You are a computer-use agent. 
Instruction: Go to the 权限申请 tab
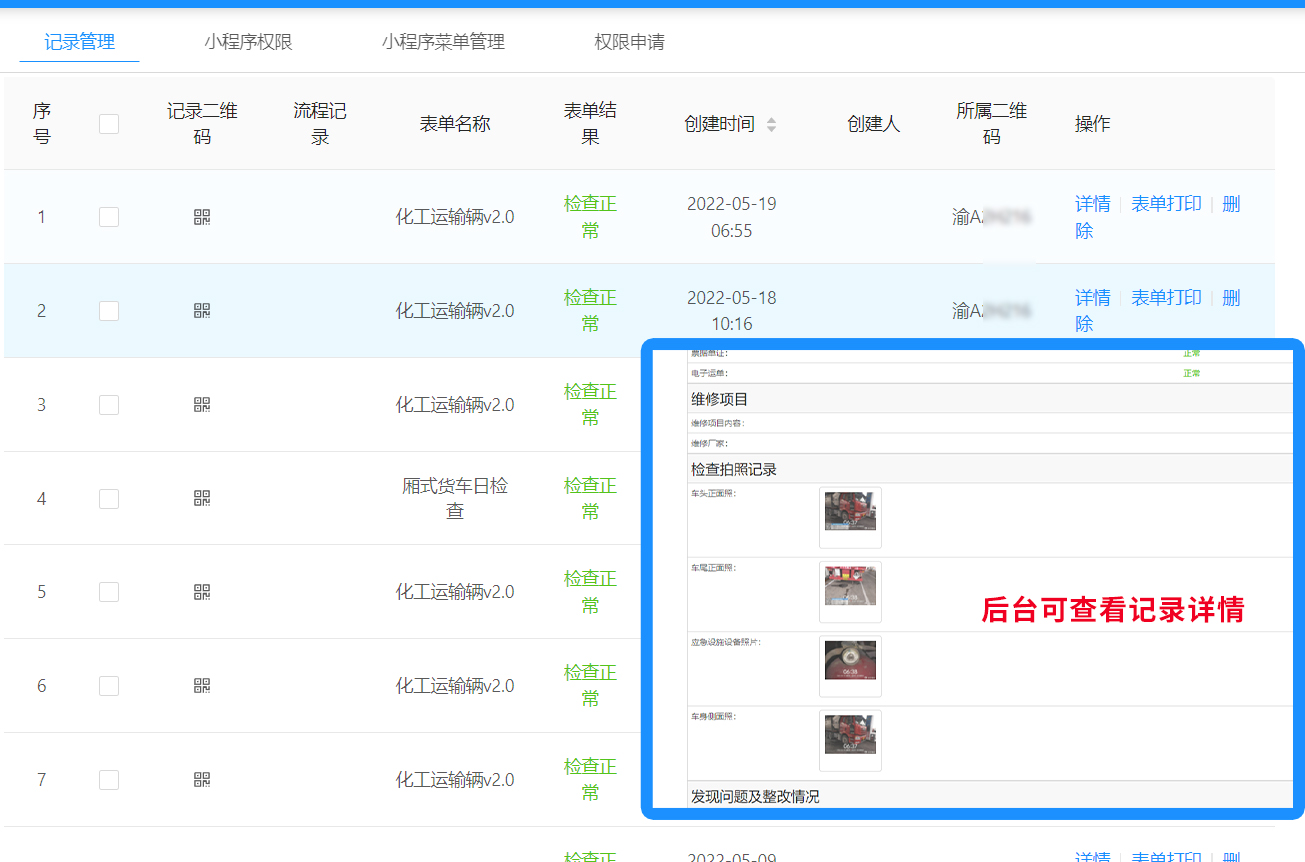tap(629, 42)
